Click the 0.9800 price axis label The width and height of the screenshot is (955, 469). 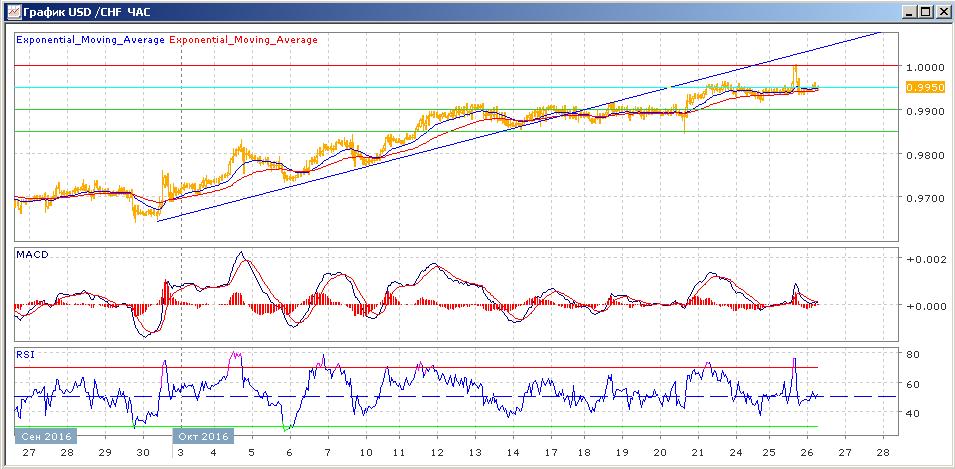[925, 155]
